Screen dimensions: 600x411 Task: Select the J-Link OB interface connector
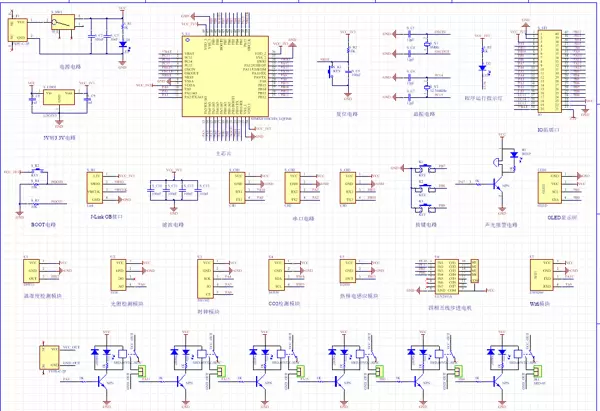click(x=95, y=188)
